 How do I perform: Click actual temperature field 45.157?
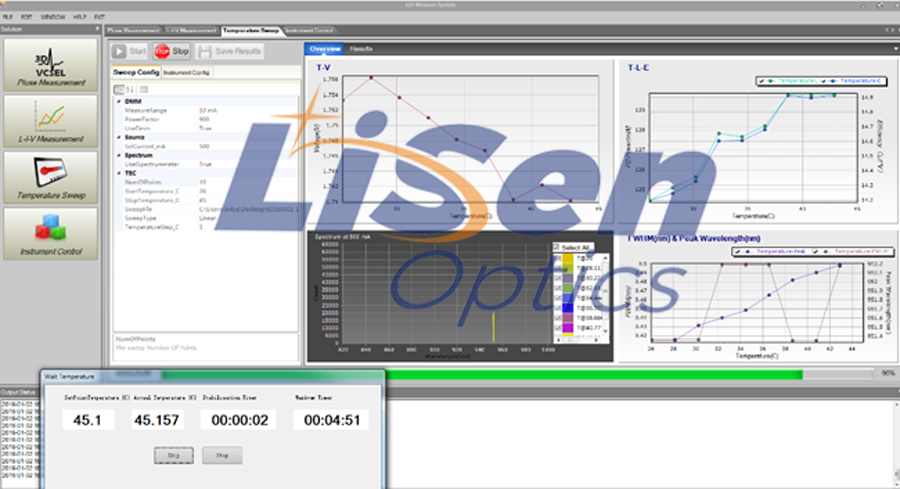(157, 420)
